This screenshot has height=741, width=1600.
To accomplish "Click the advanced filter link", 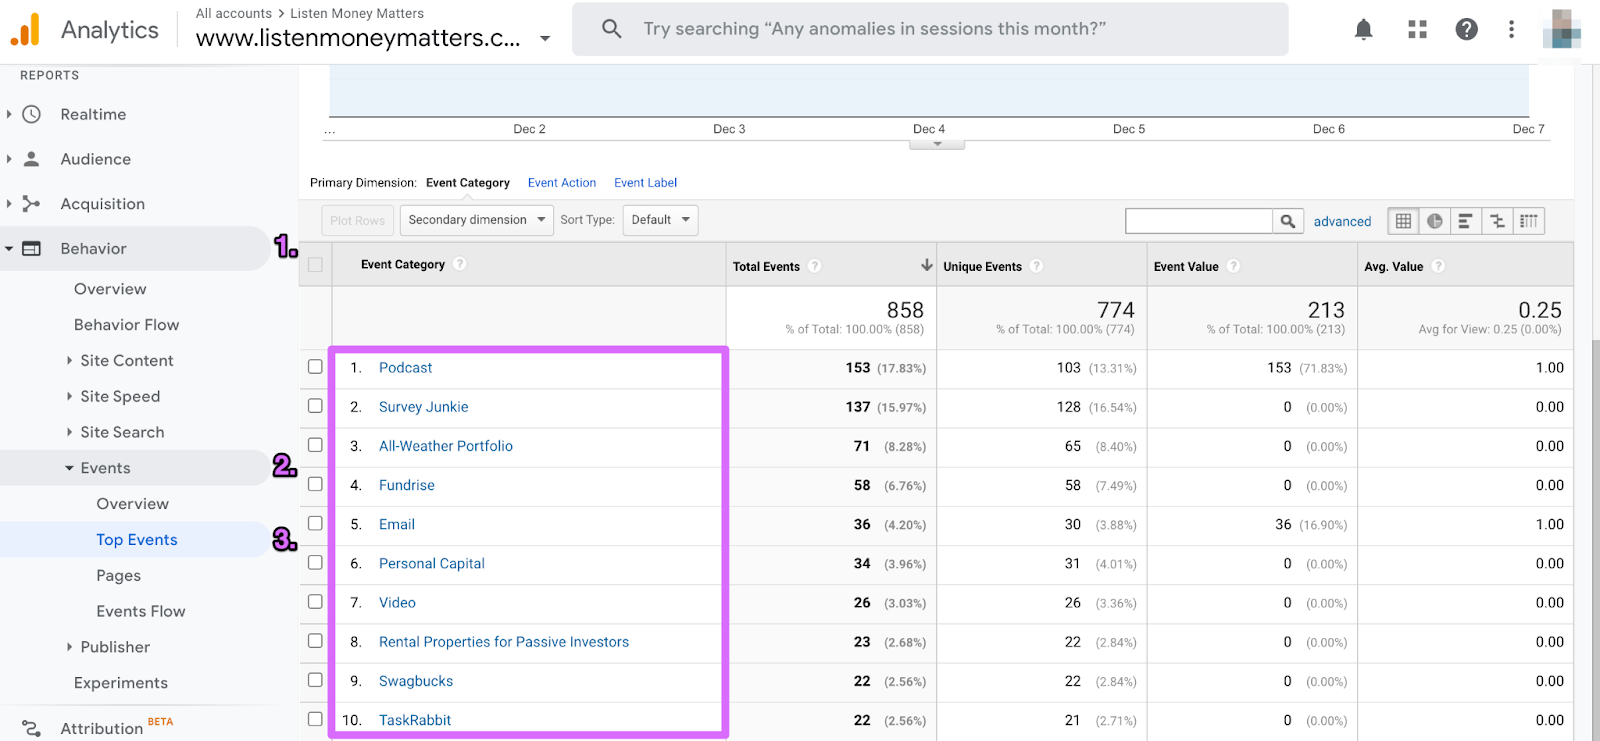I will click(x=1342, y=222).
